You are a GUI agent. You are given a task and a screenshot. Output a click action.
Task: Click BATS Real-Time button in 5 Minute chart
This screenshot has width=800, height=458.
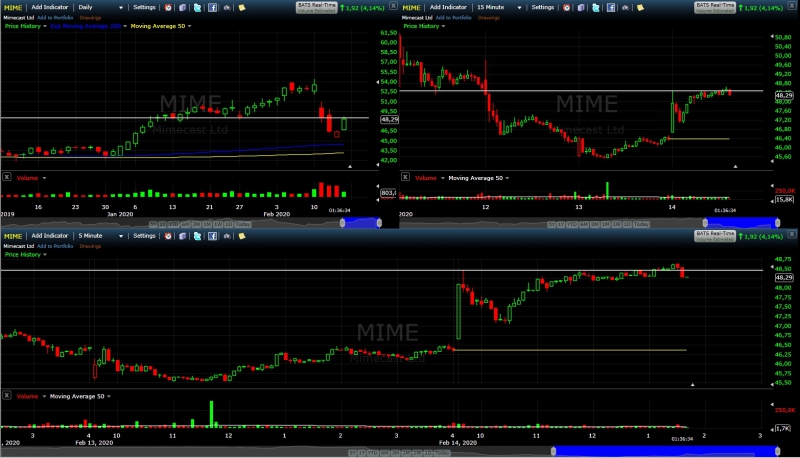click(715, 236)
